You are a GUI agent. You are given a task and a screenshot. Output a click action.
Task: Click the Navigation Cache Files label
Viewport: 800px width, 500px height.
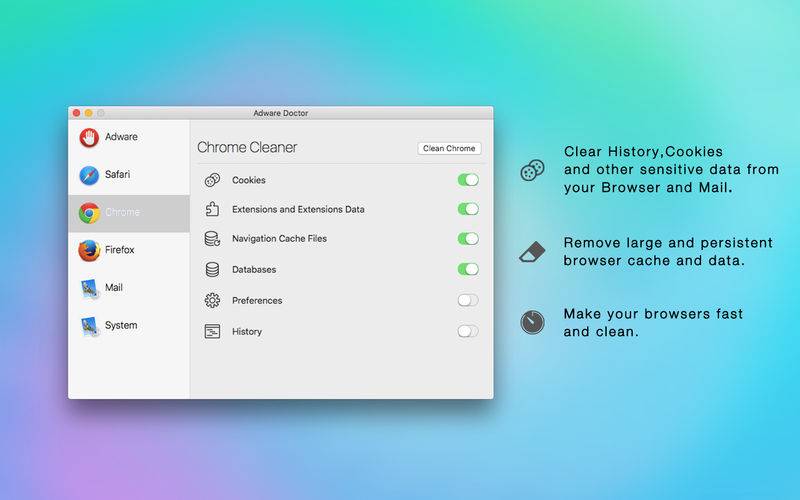pyautogui.click(x=280, y=239)
